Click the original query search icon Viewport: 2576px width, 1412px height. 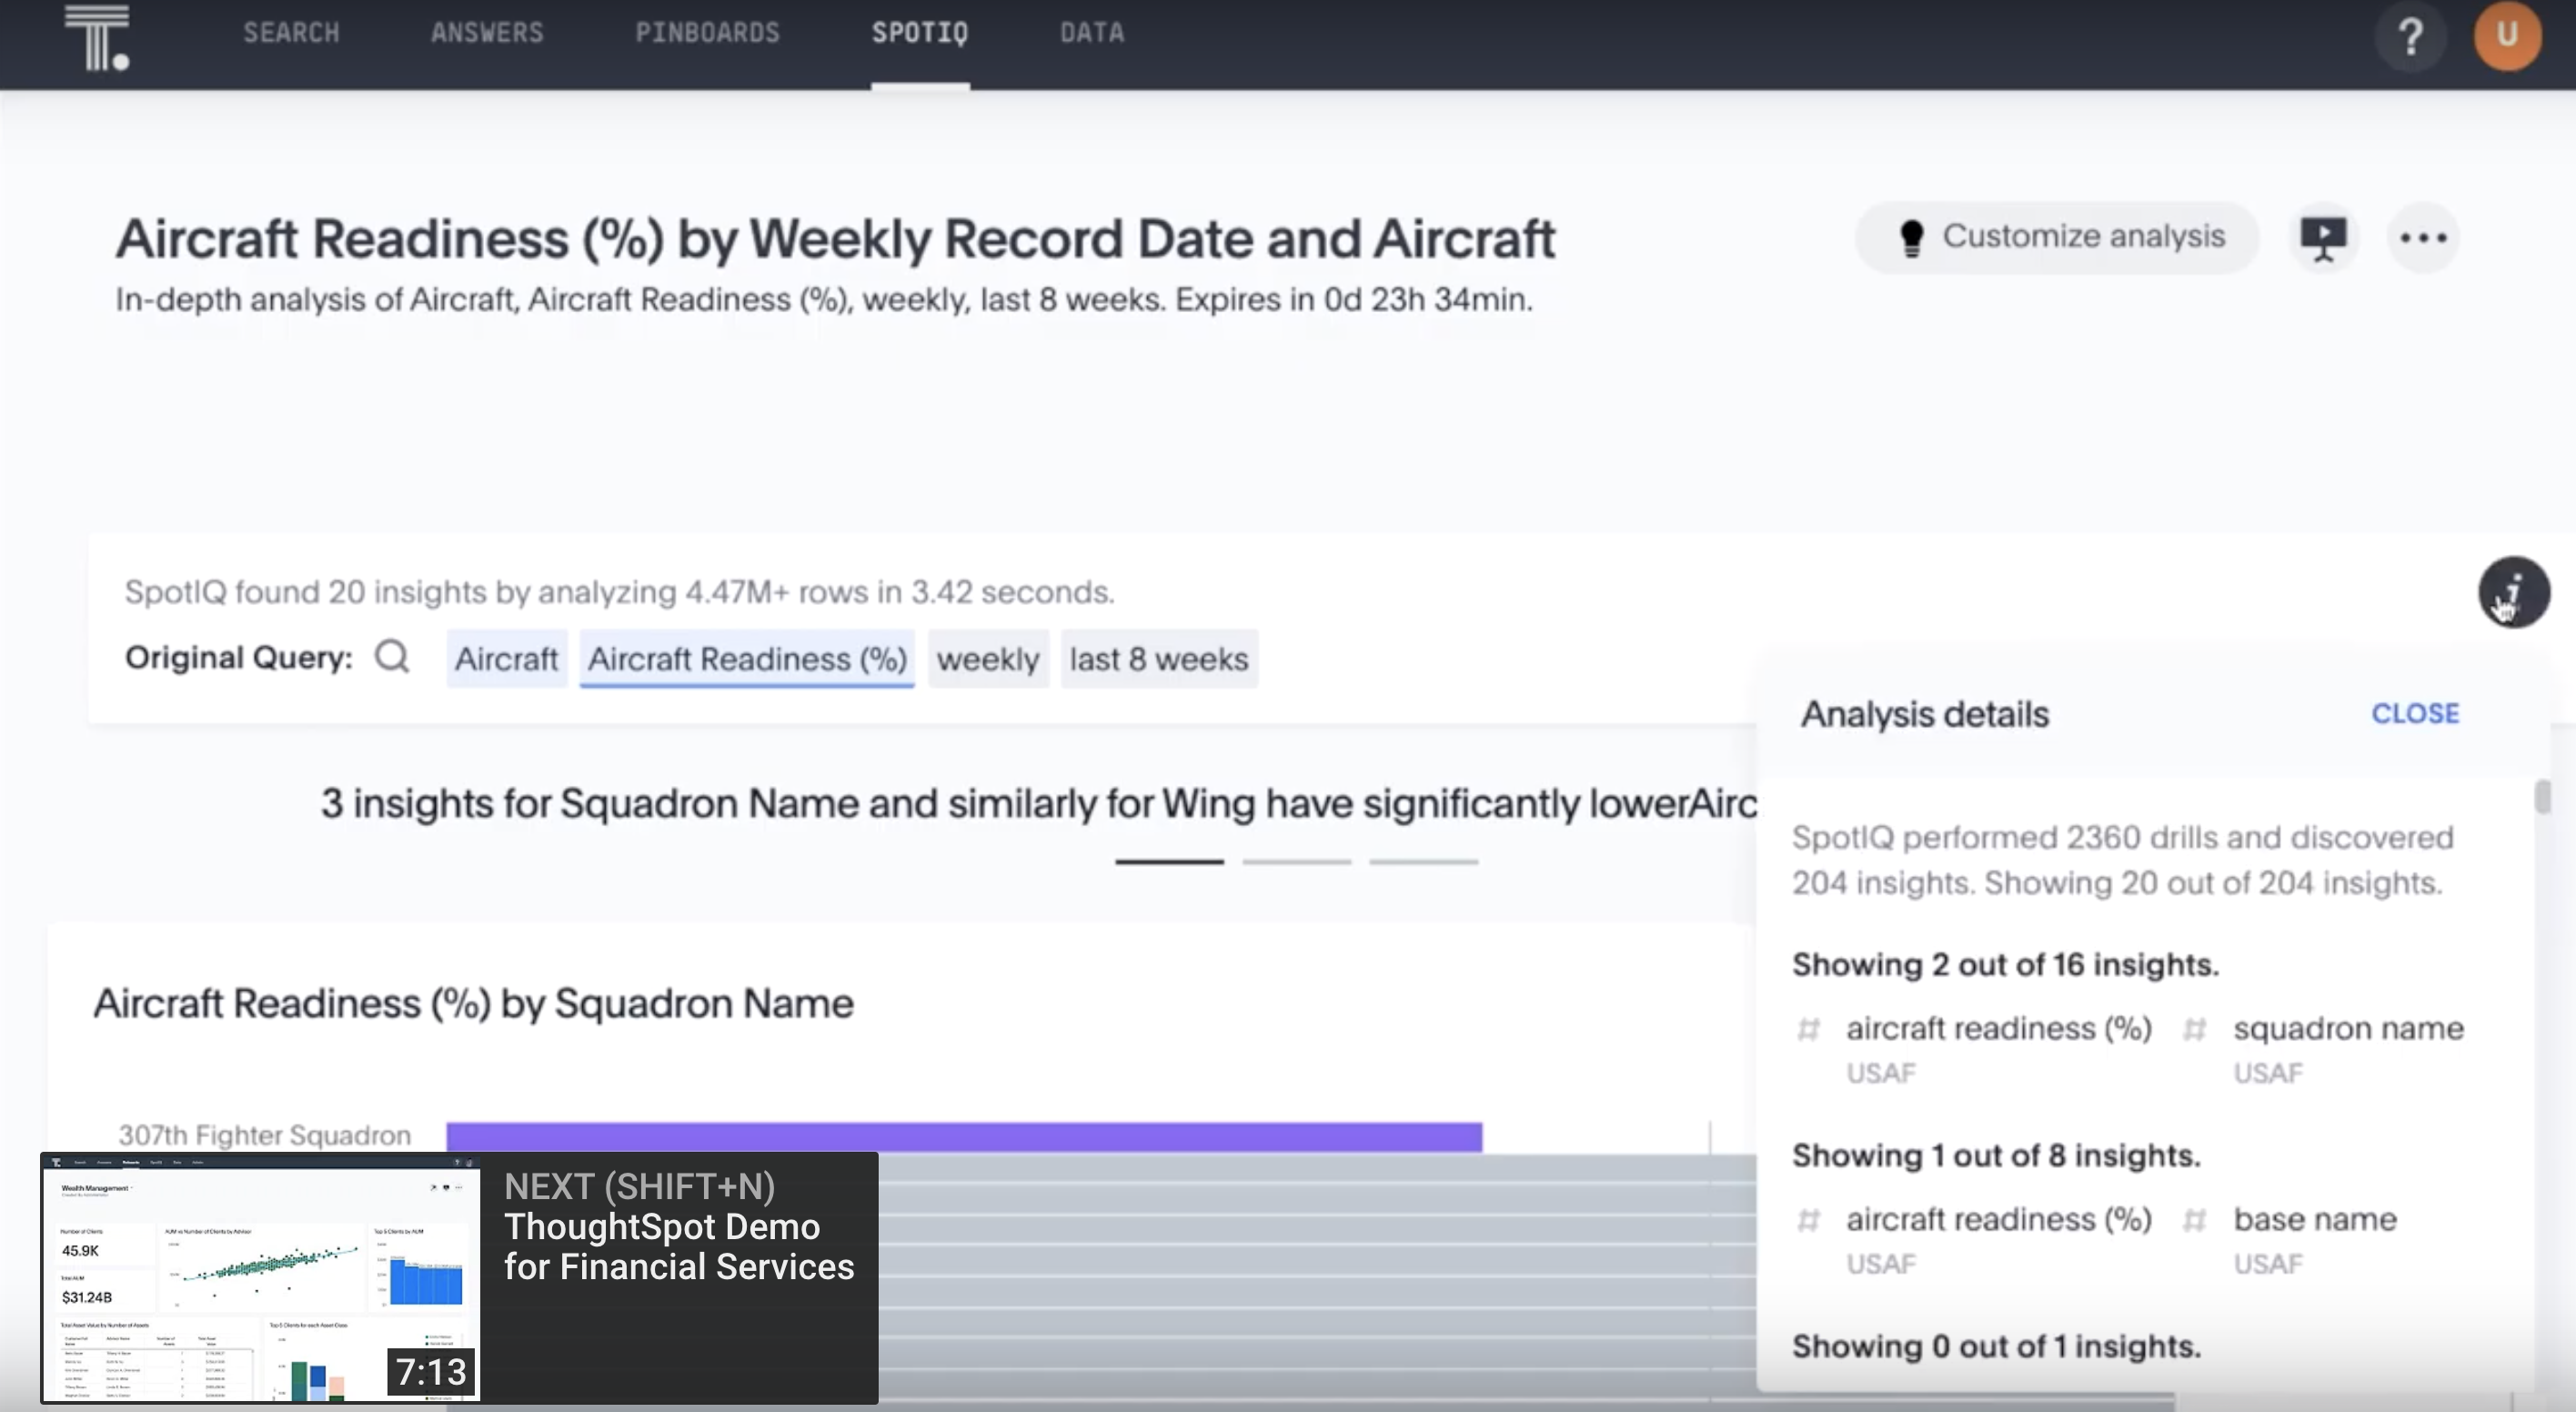(x=392, y=658)
